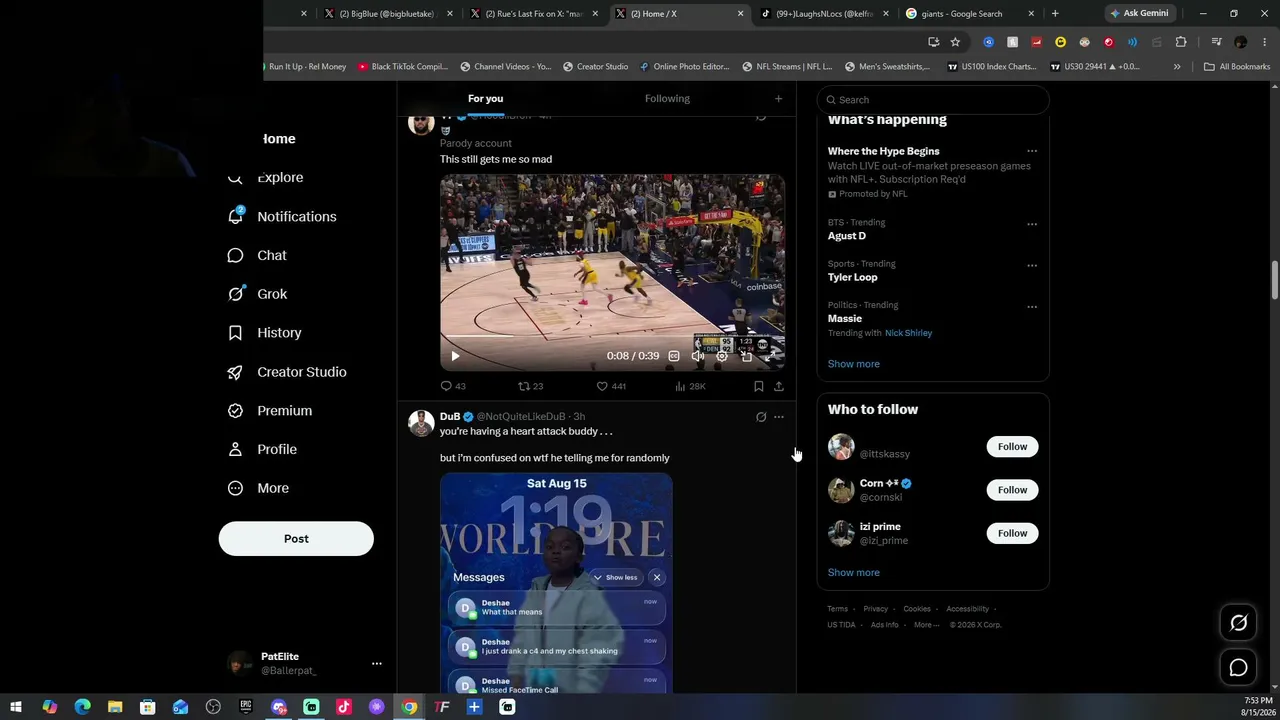This screenshot has height=720, width=1280.
Task: Switch to the Following timeline tab
Action: point(667,99)
